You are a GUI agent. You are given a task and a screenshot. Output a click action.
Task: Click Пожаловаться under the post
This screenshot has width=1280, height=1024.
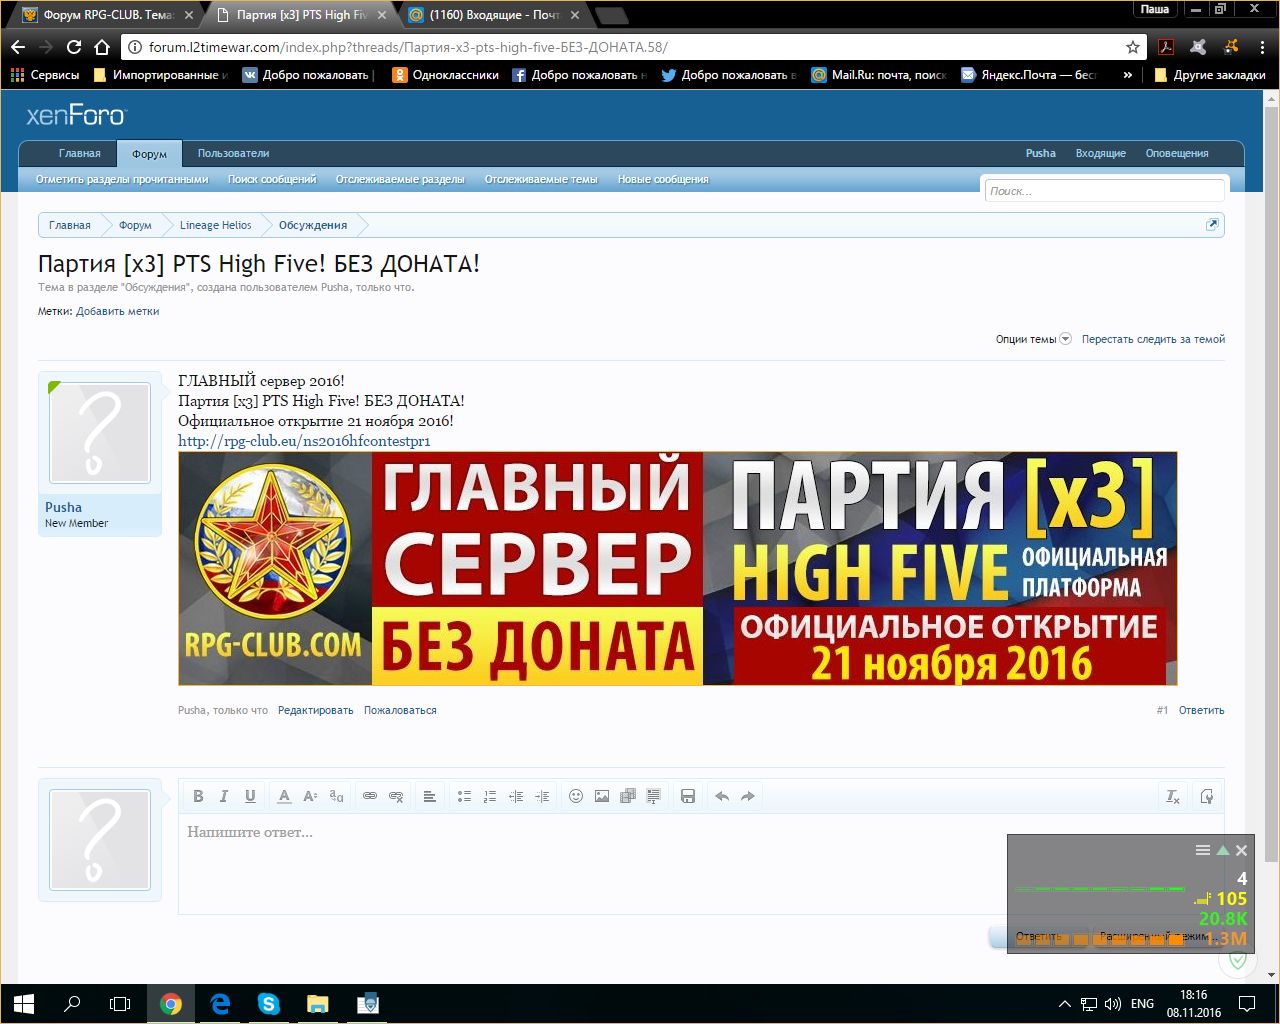point(400,710)
